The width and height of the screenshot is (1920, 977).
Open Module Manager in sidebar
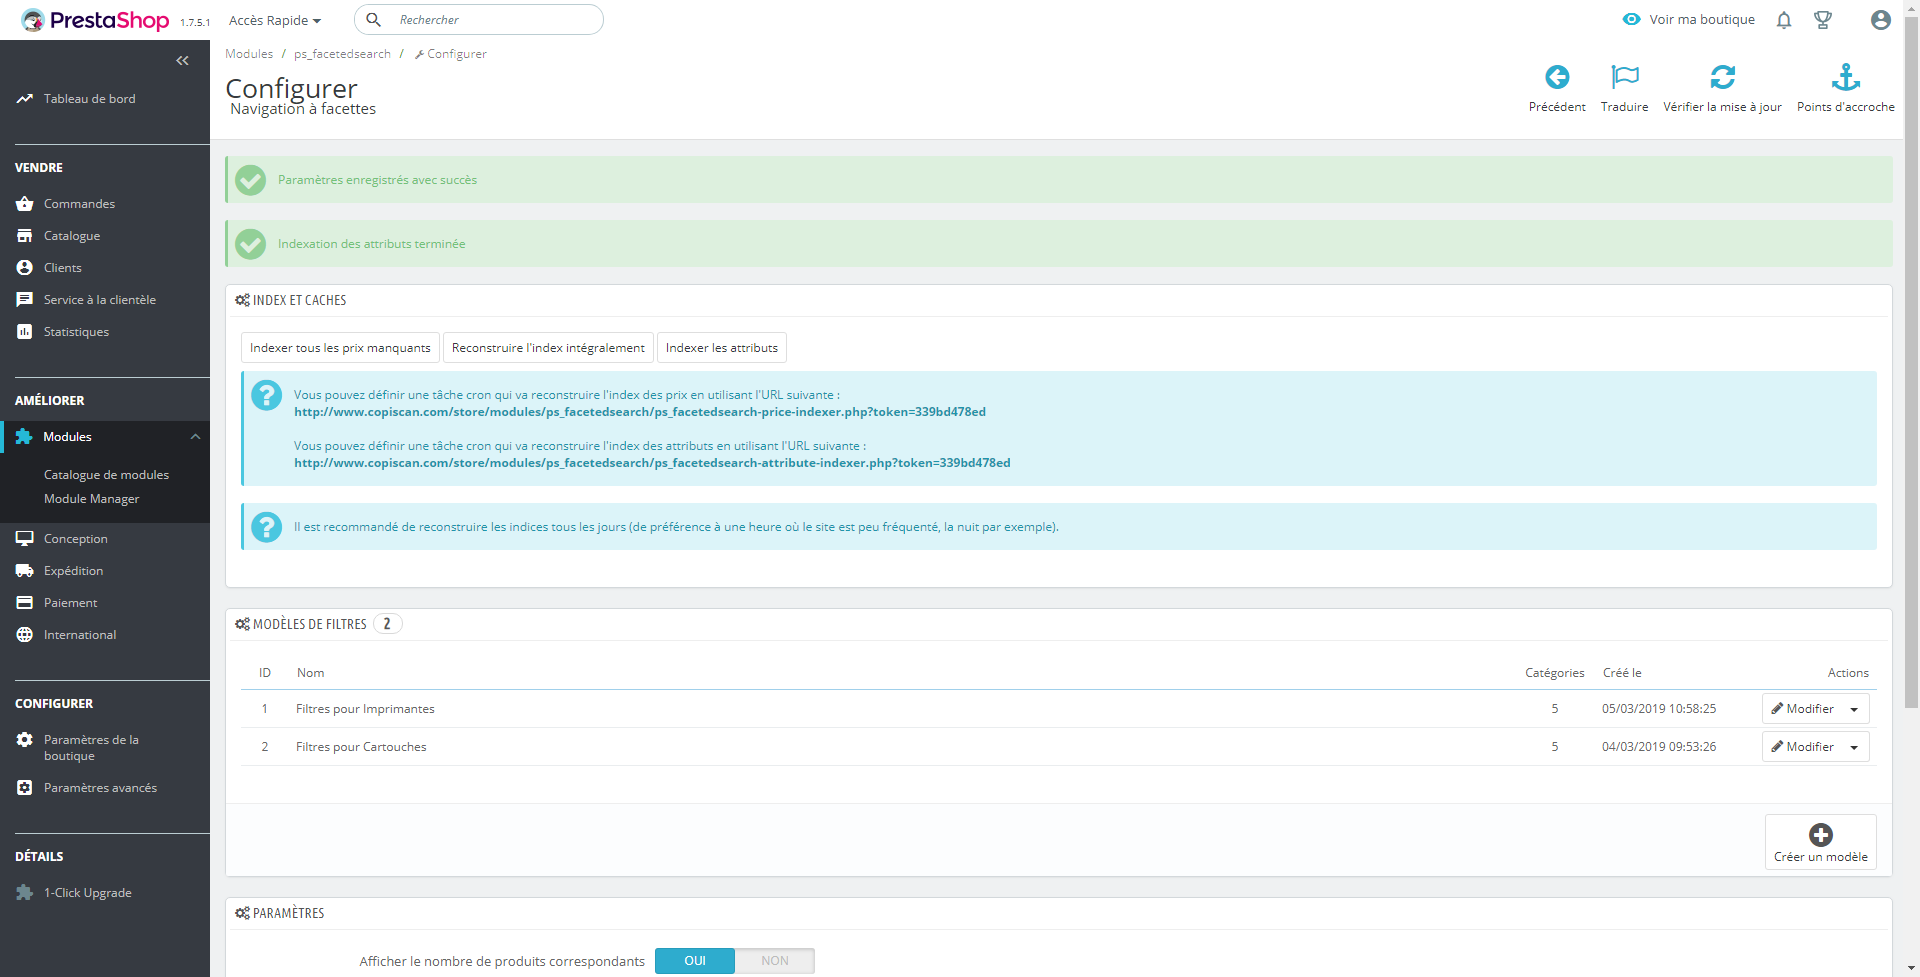91,499
